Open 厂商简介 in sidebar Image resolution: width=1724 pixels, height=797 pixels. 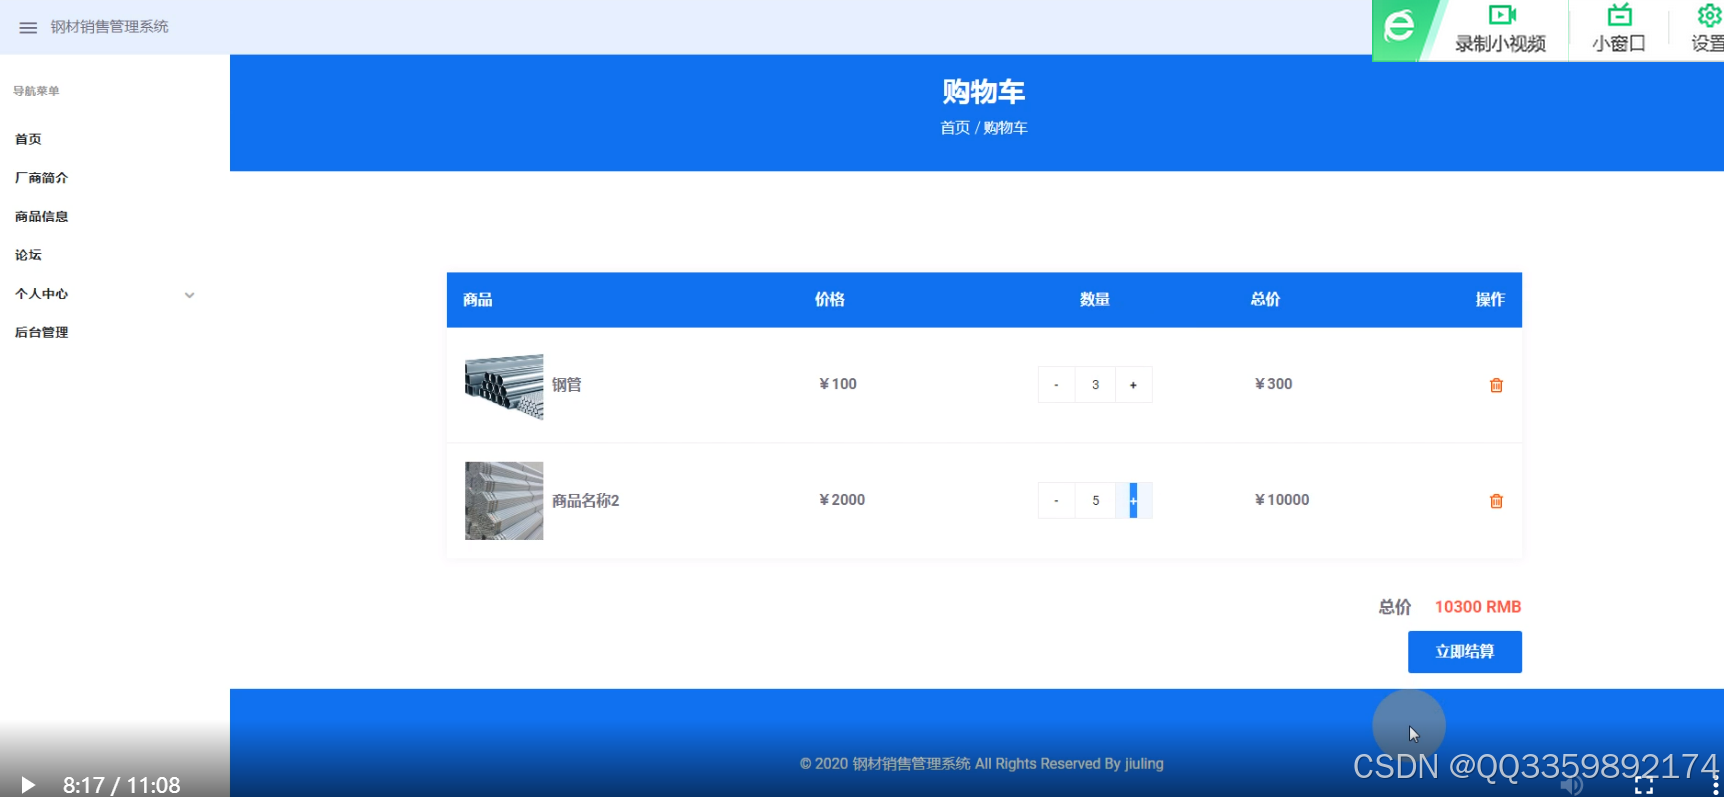[x=41, y=178]
